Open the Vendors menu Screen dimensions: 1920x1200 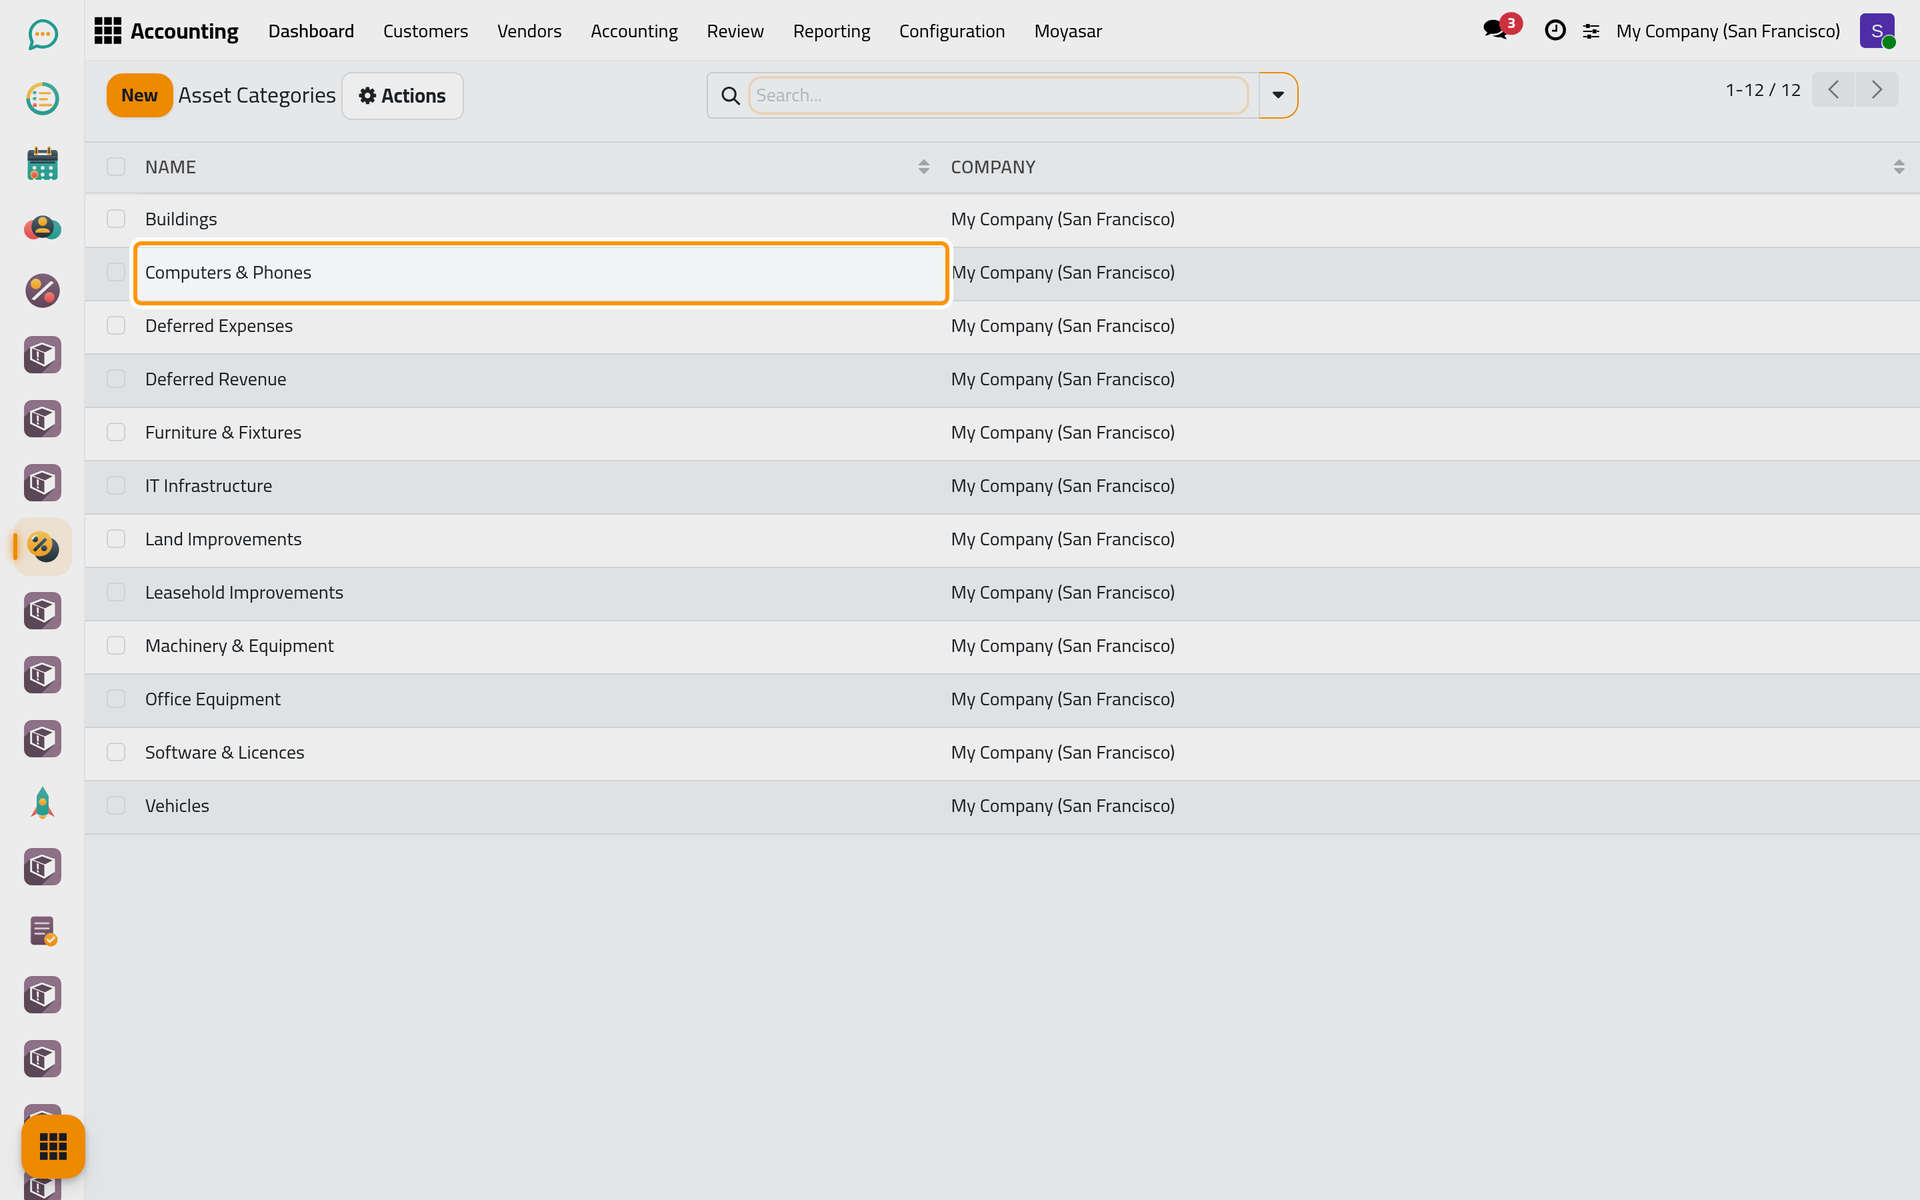click(x=529, y=31)
